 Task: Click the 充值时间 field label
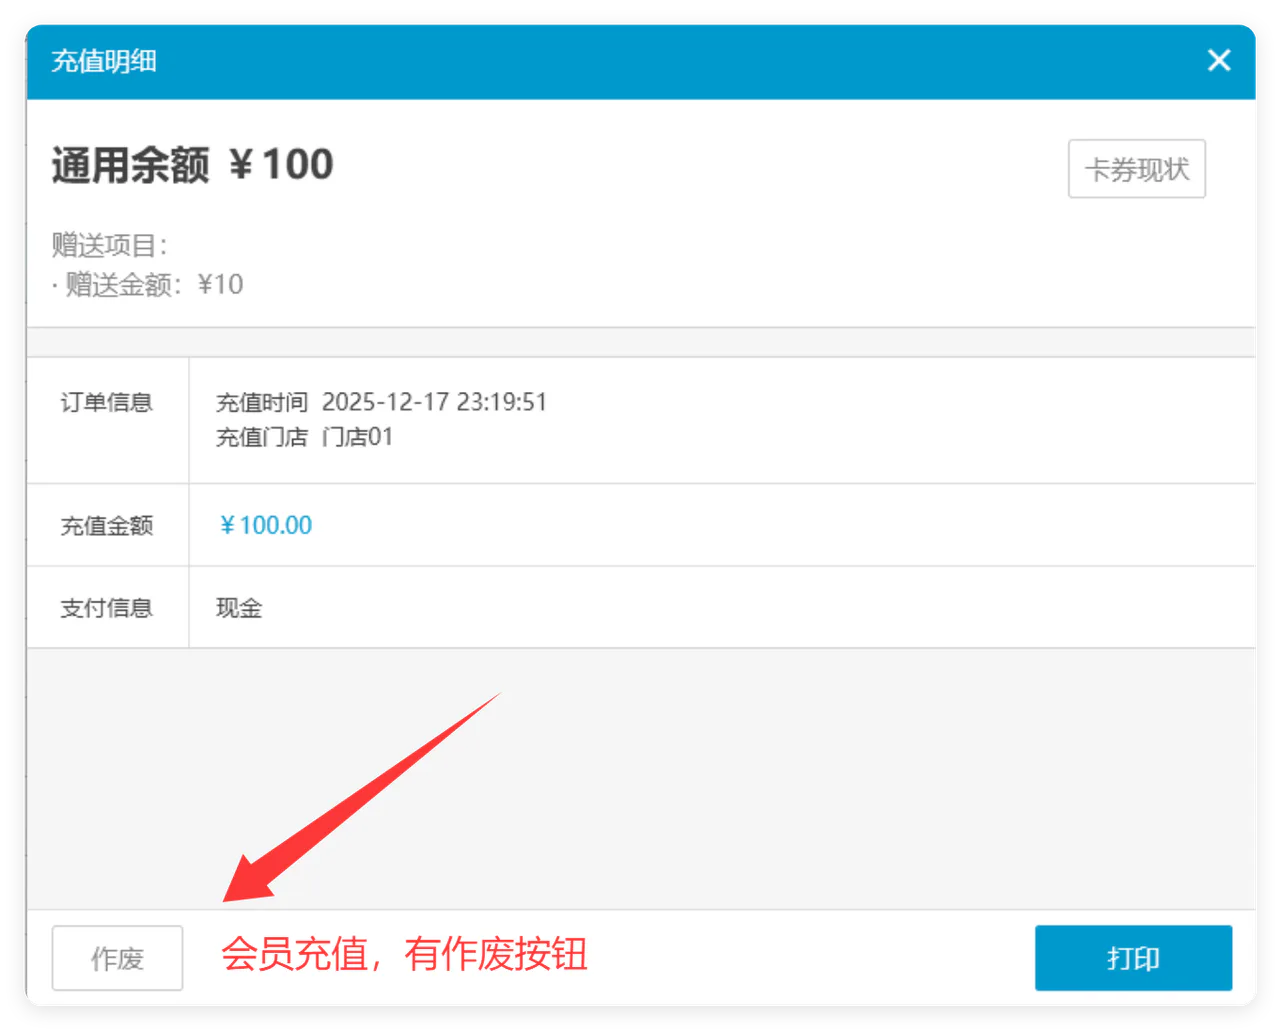click(x=262, y=402)
